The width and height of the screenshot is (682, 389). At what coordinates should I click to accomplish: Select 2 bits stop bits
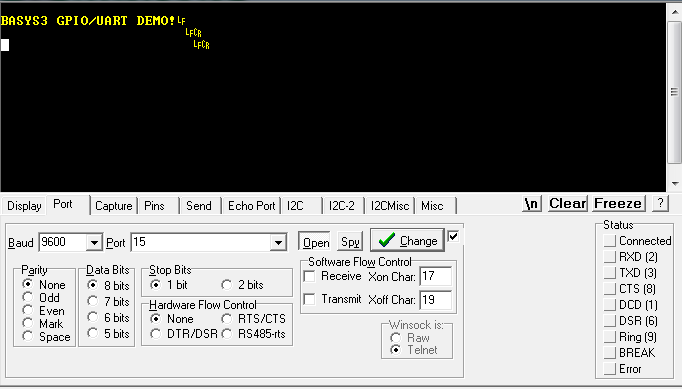point(242,285)
